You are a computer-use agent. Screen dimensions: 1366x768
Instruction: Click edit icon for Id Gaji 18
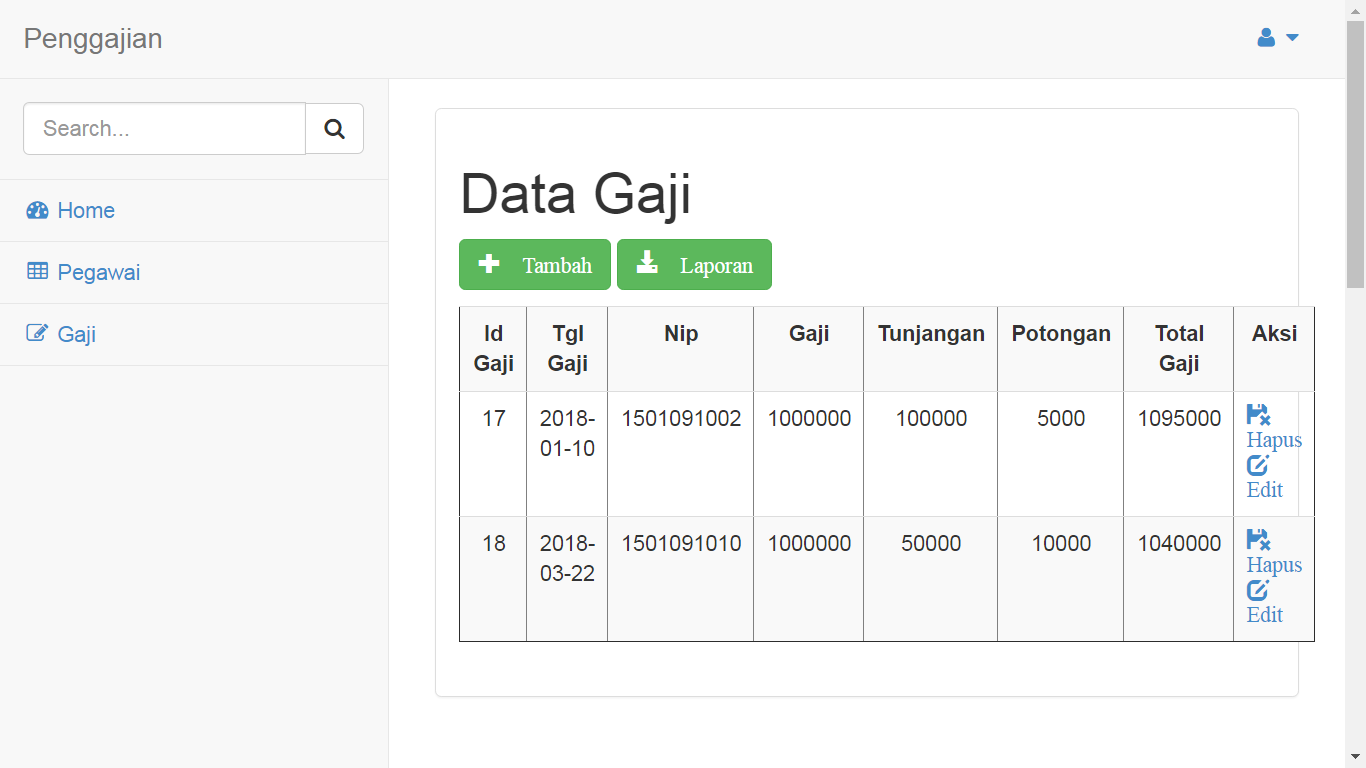[1257, 590]
